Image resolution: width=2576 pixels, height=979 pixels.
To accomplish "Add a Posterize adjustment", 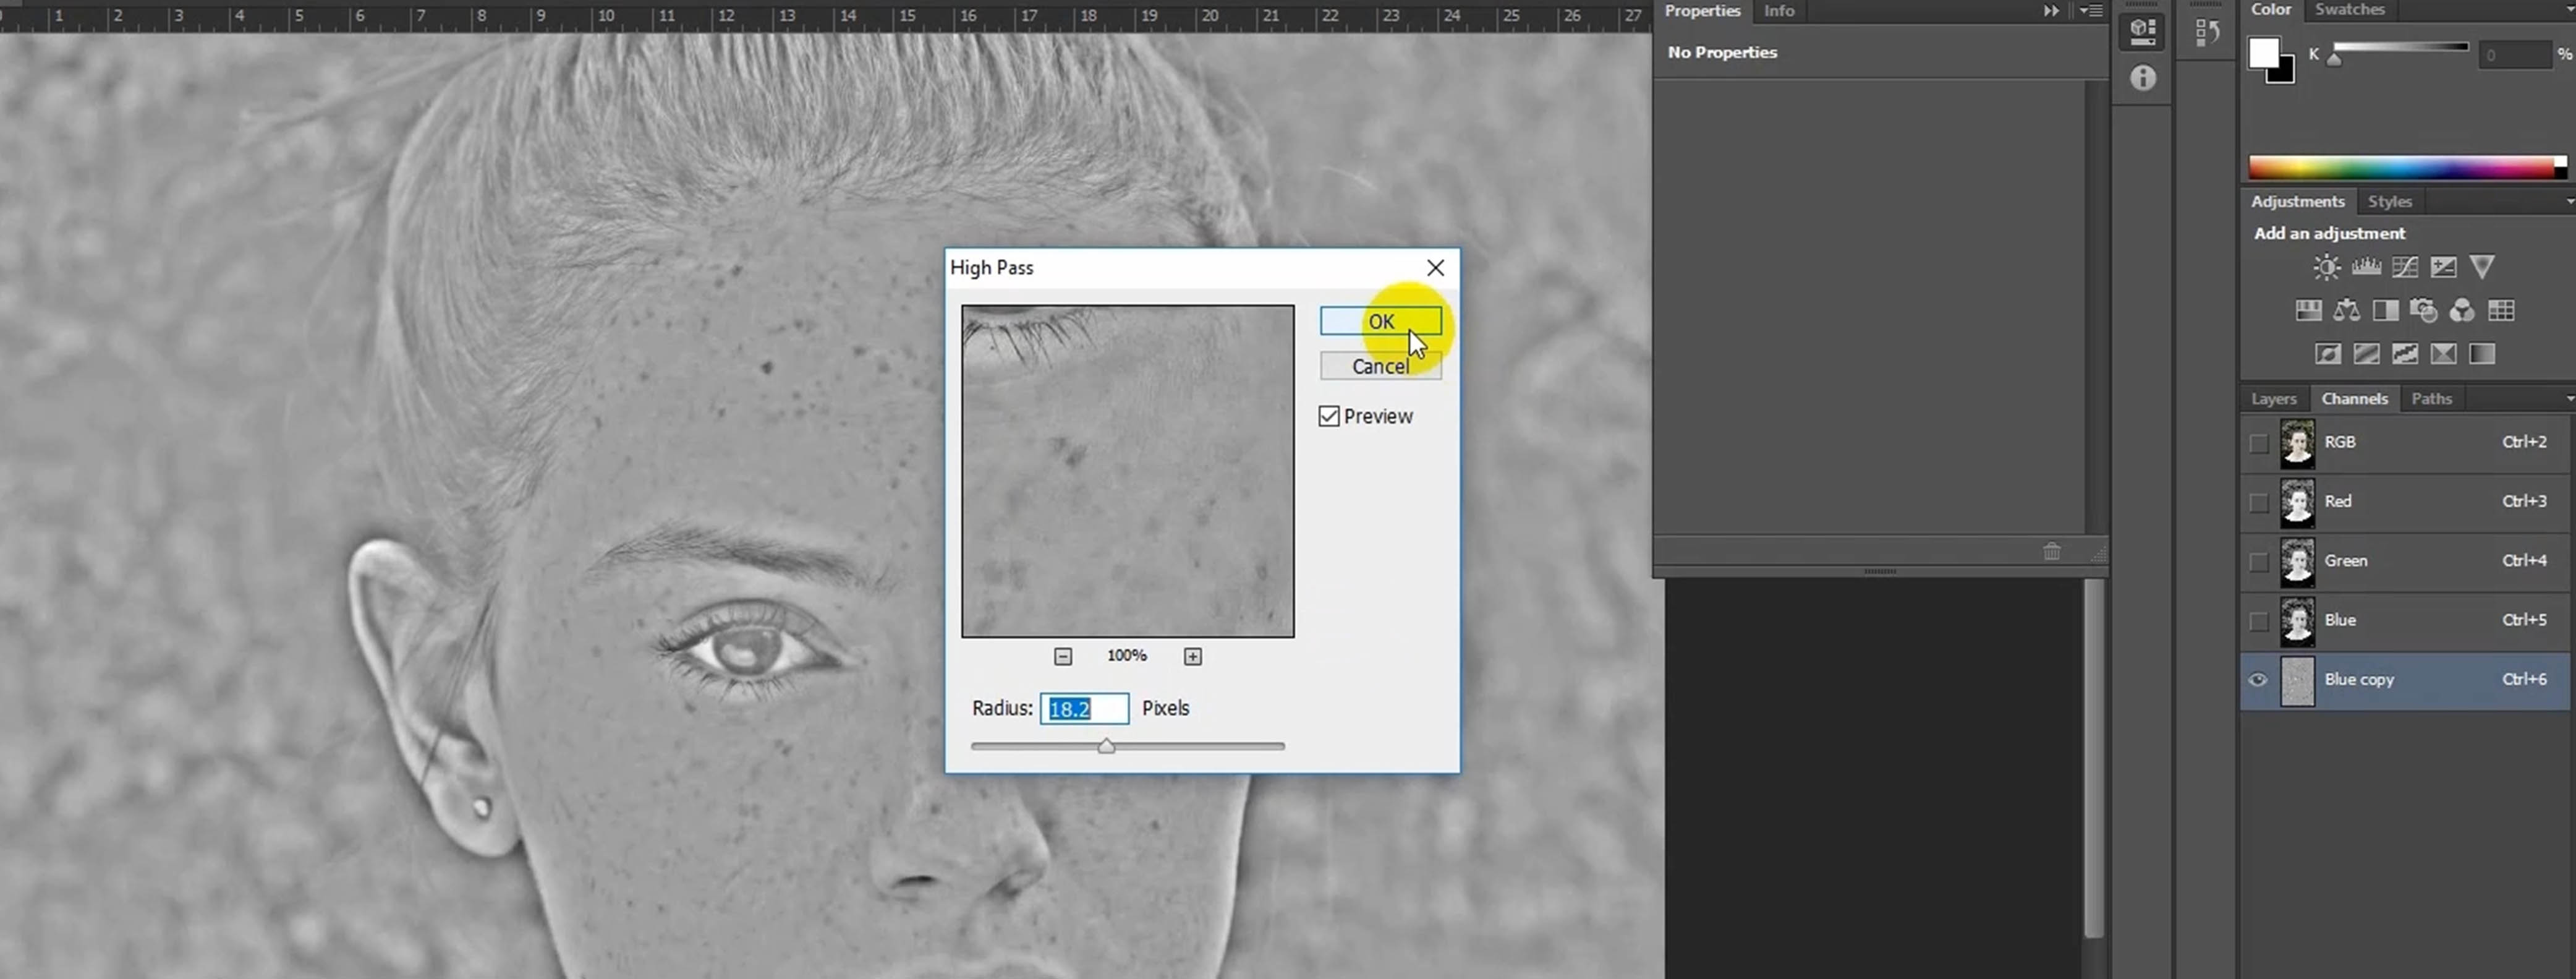I will [2366, 354].
